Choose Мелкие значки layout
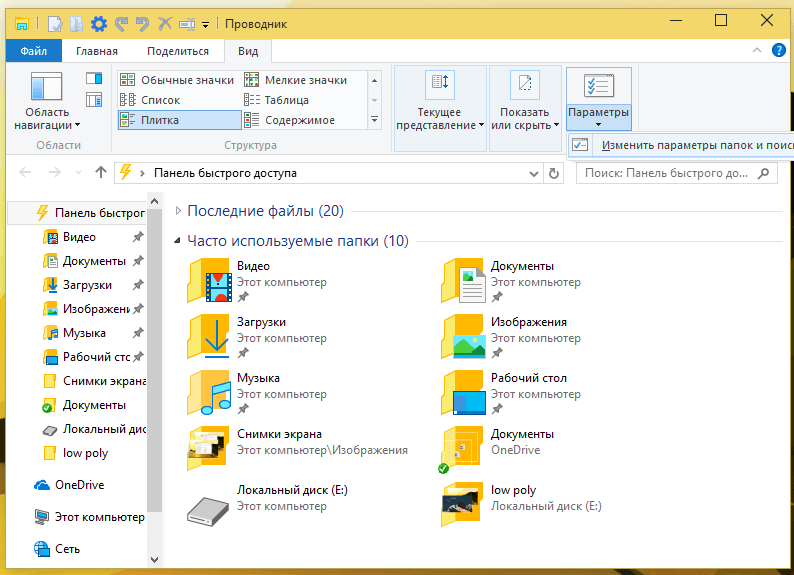 (296, 80)
